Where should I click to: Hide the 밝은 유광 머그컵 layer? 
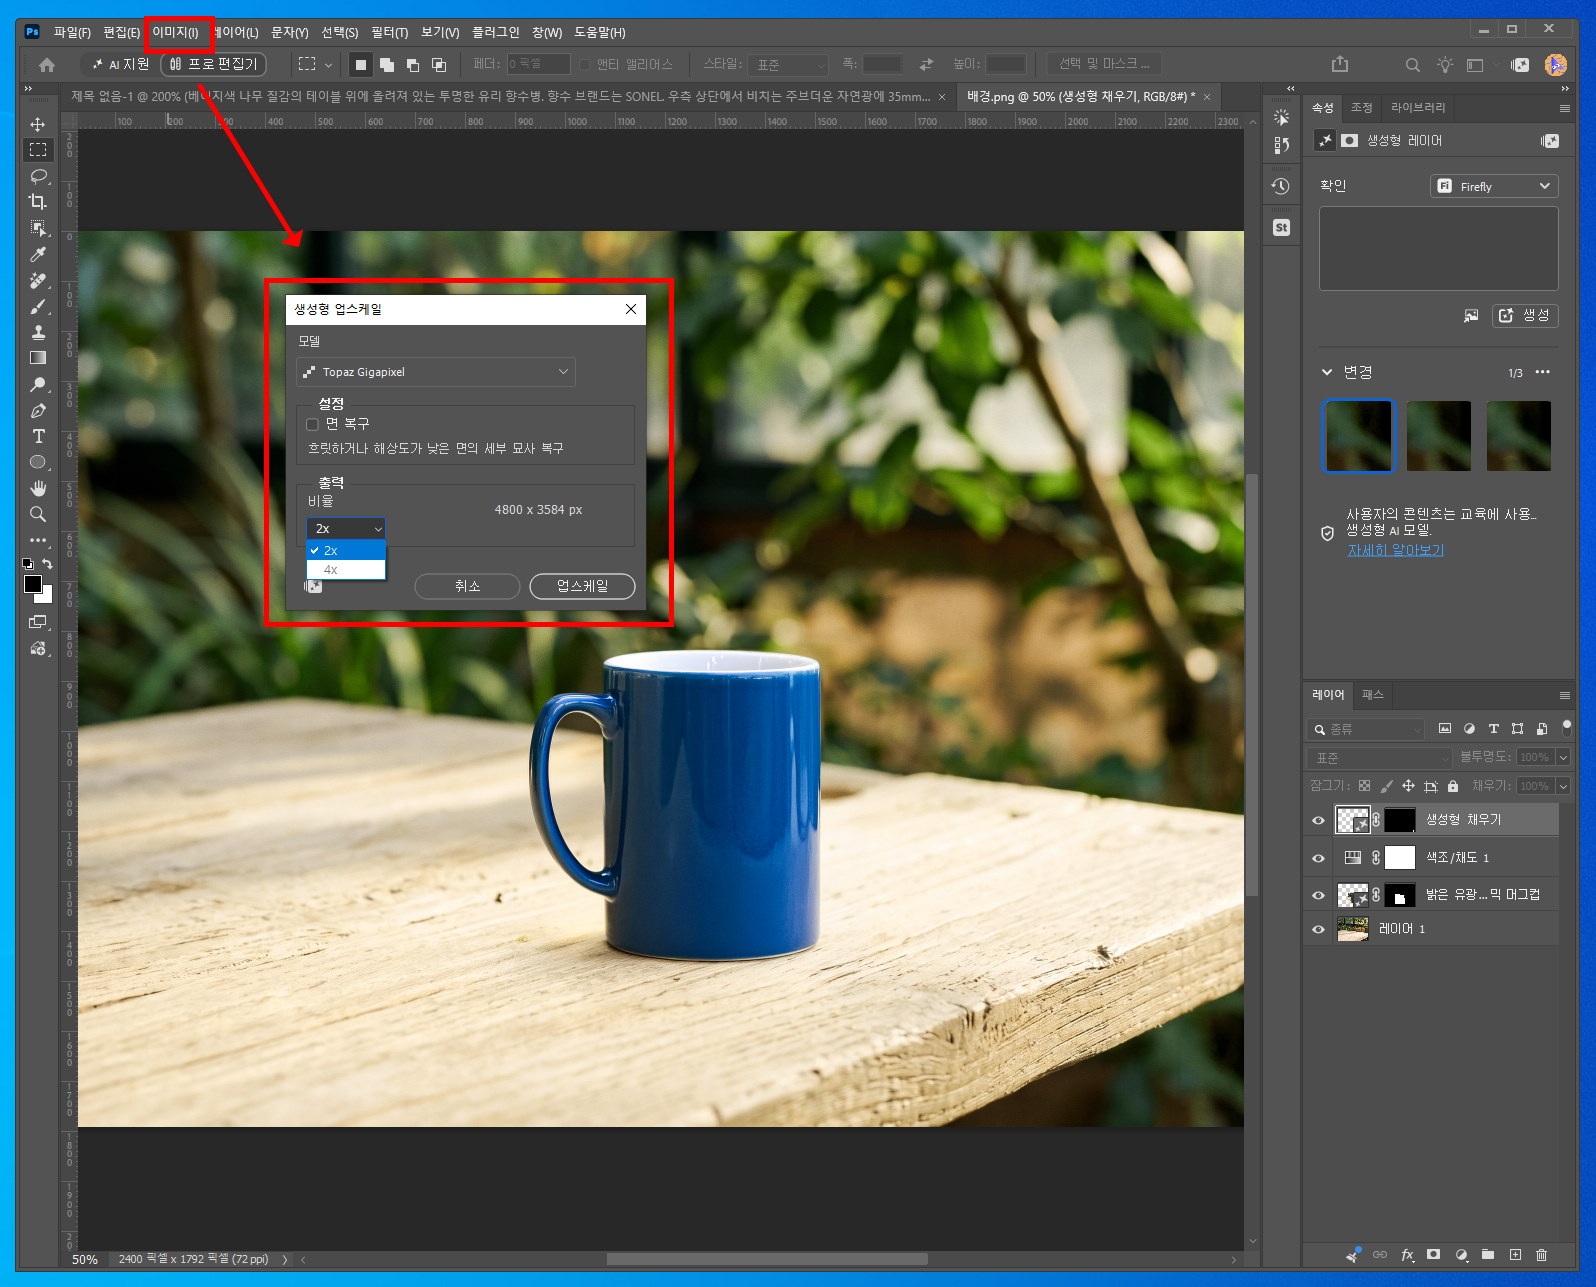[x=1318, y=895]
